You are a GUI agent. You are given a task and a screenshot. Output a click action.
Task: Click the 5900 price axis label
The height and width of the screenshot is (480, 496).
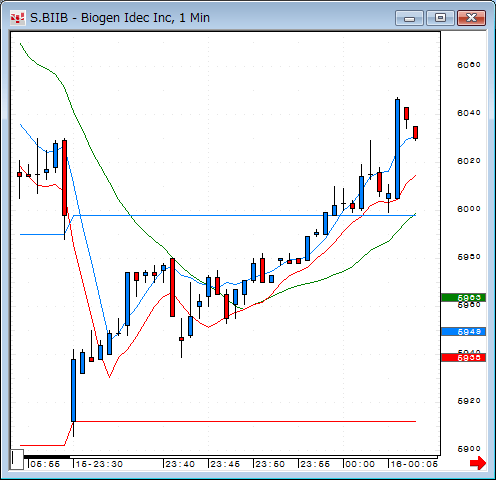[x=469, y=449]
